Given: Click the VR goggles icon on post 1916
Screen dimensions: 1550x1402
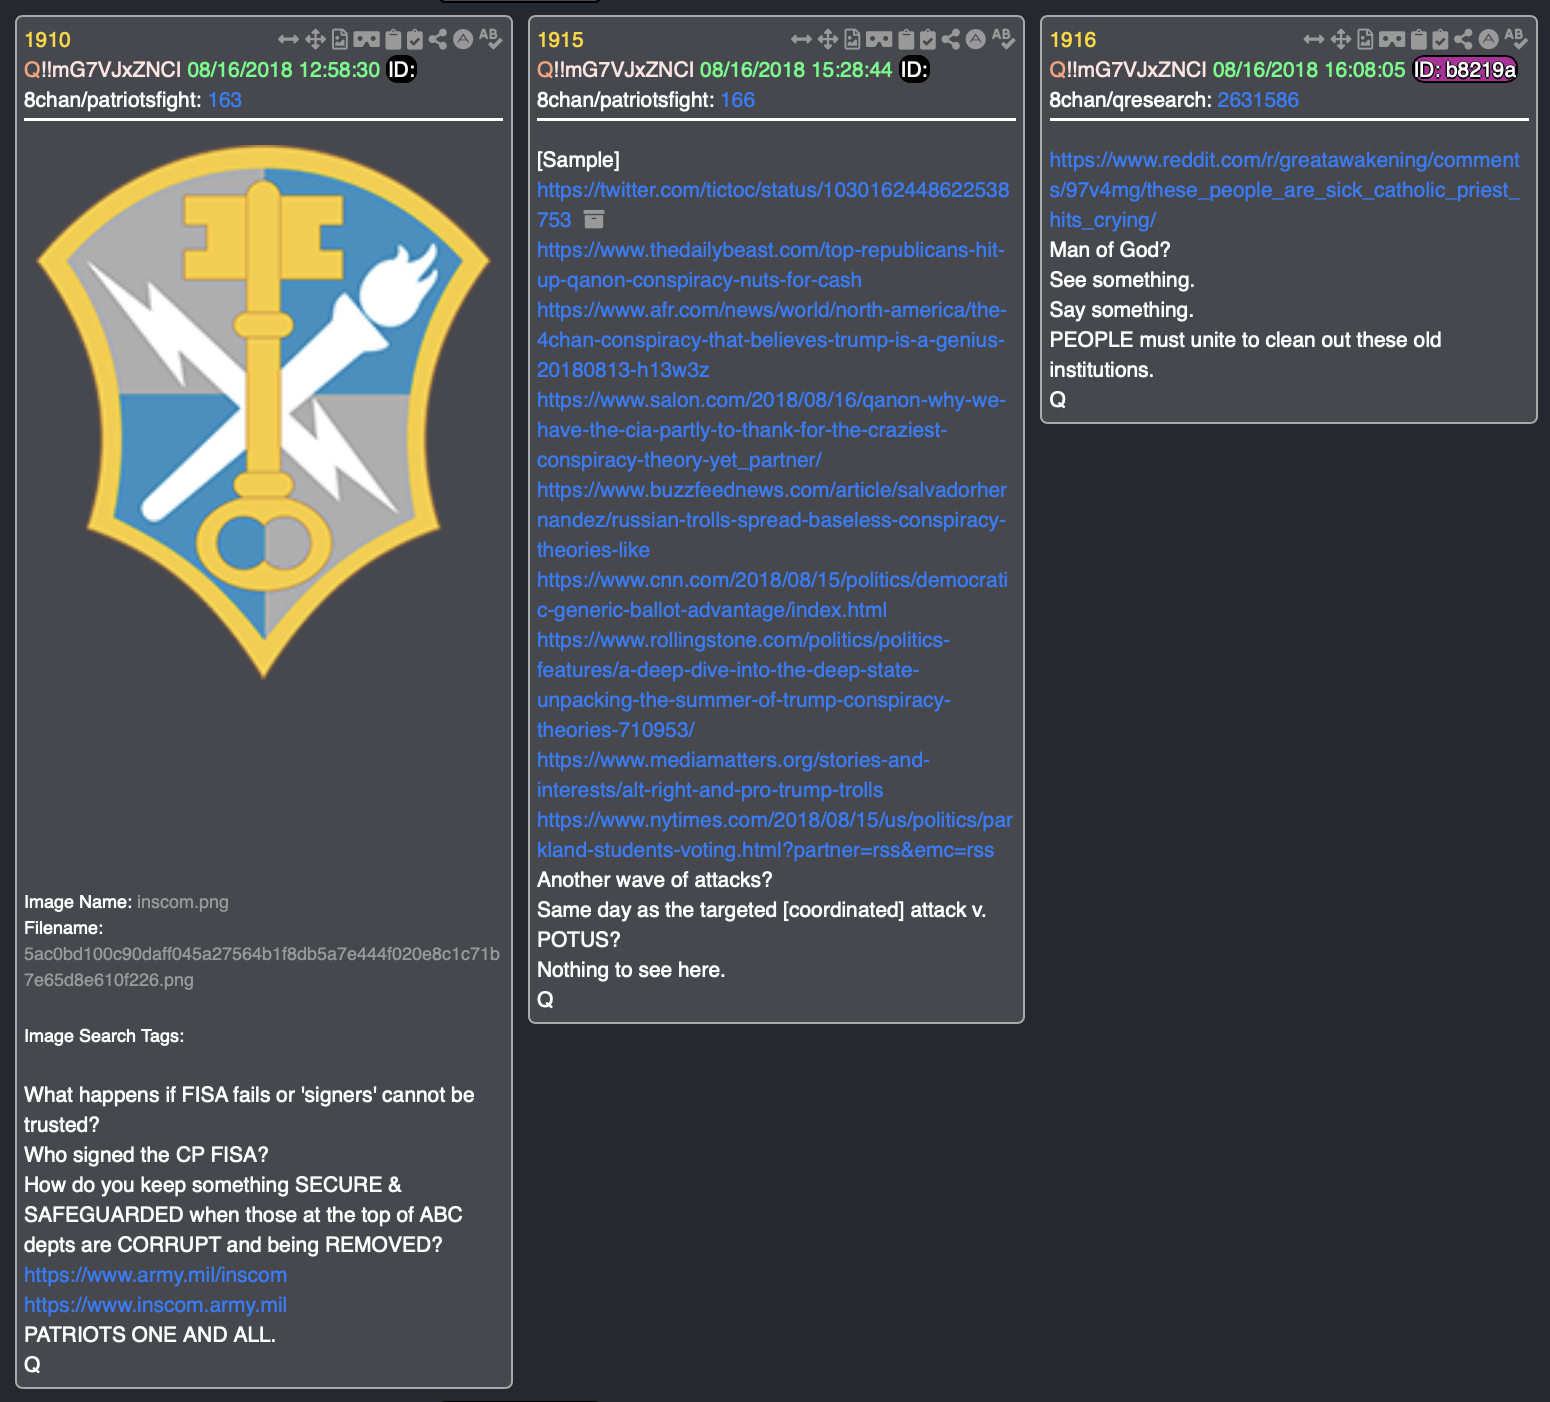Looking at the screenshot, I should click(x=1392, y=39).
